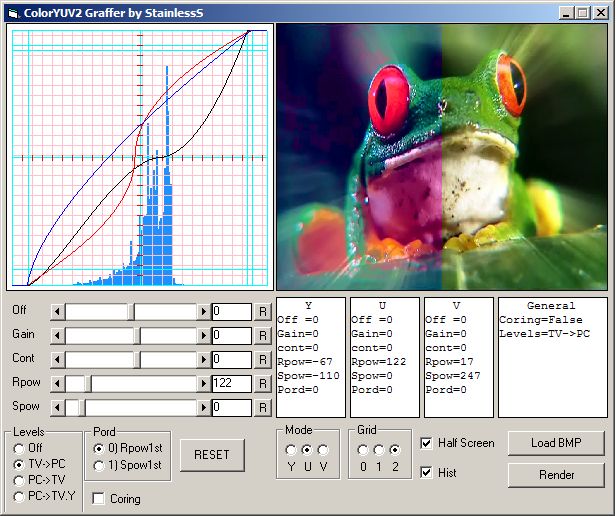Click 'Spow=-110' in the Y panel
The width and height of the screenshot is (616, 516).
point(308,376)
